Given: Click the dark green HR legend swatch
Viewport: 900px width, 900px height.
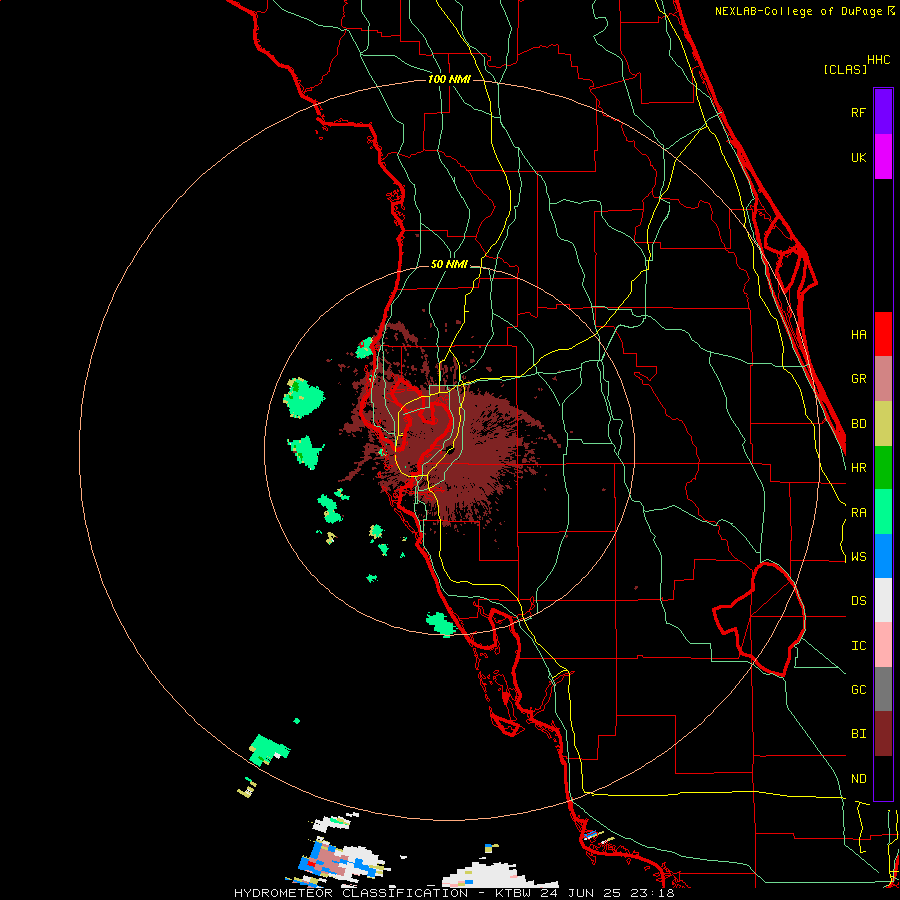Looking at the screenshot, I should coord(883,468).
